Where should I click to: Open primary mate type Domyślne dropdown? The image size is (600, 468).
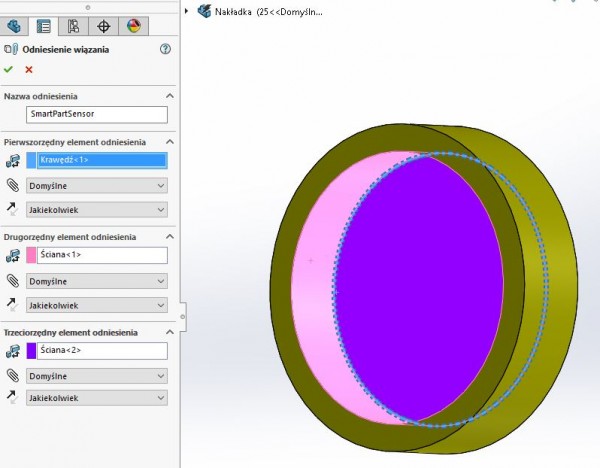click(x=96, y=185)
